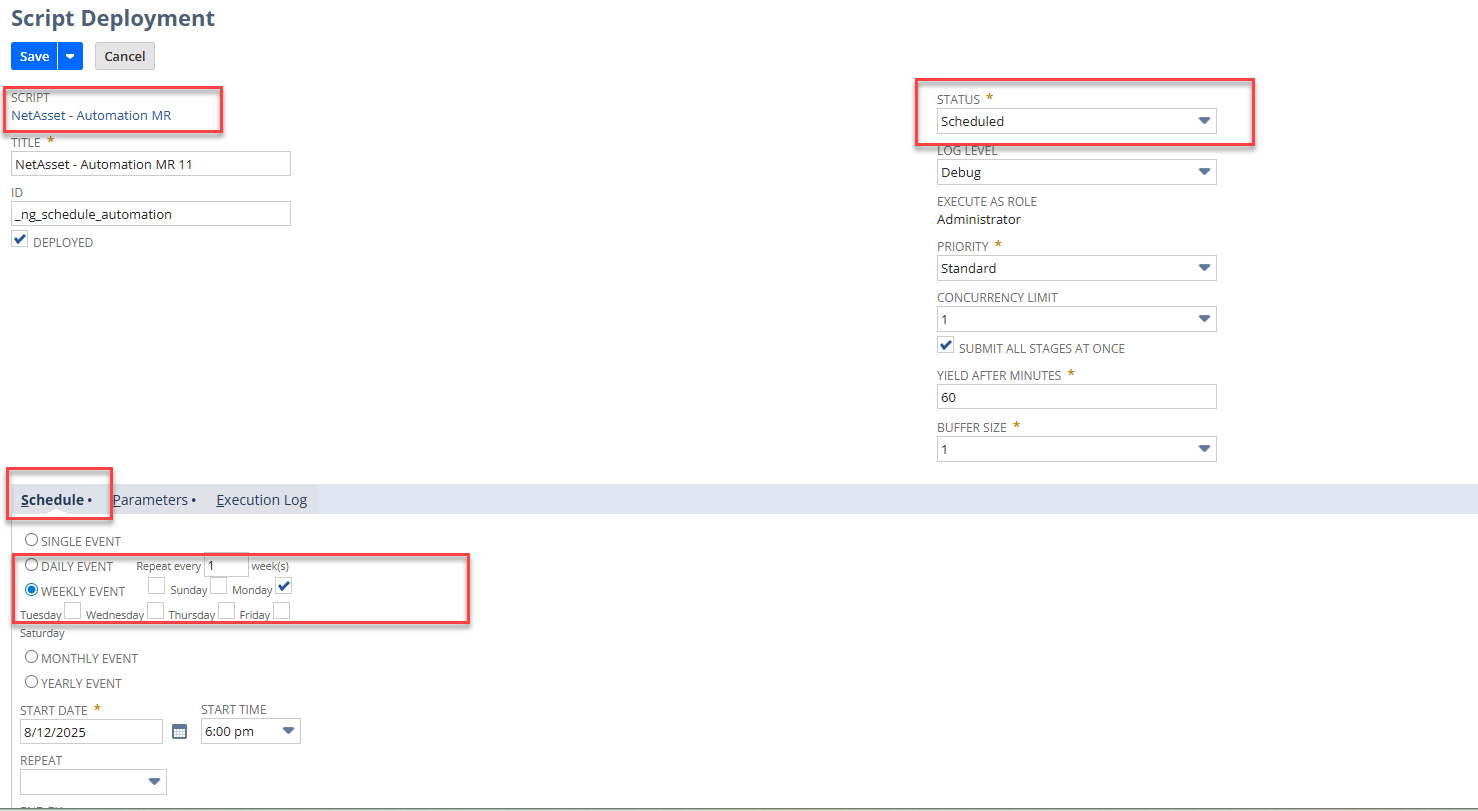Open the Priority dropdown set to Standard

click(1076, 268)
